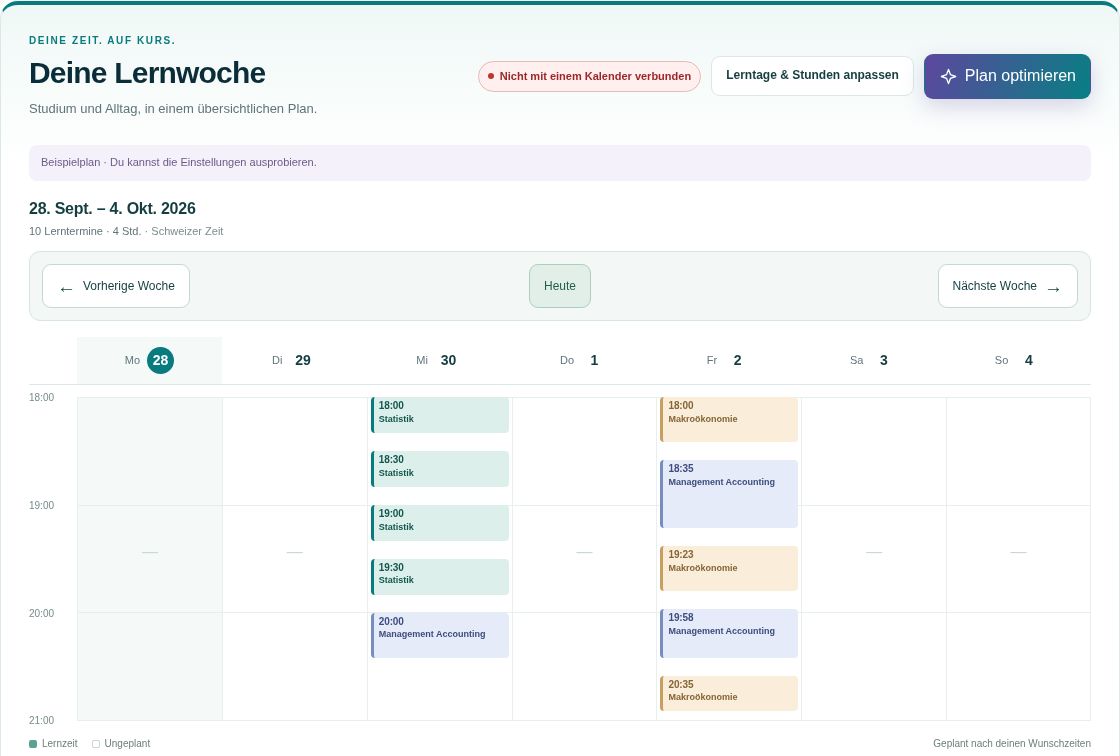Open Wednesday 19:00 Statistik session
This screenshot has height=756, width=1120.
(x=440, y=523)
